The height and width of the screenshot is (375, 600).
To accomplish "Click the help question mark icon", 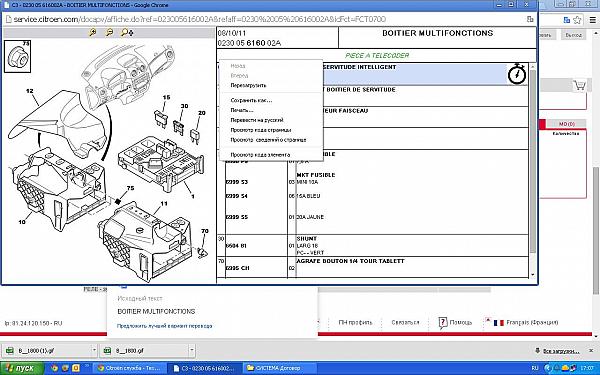I will (443, 323).
